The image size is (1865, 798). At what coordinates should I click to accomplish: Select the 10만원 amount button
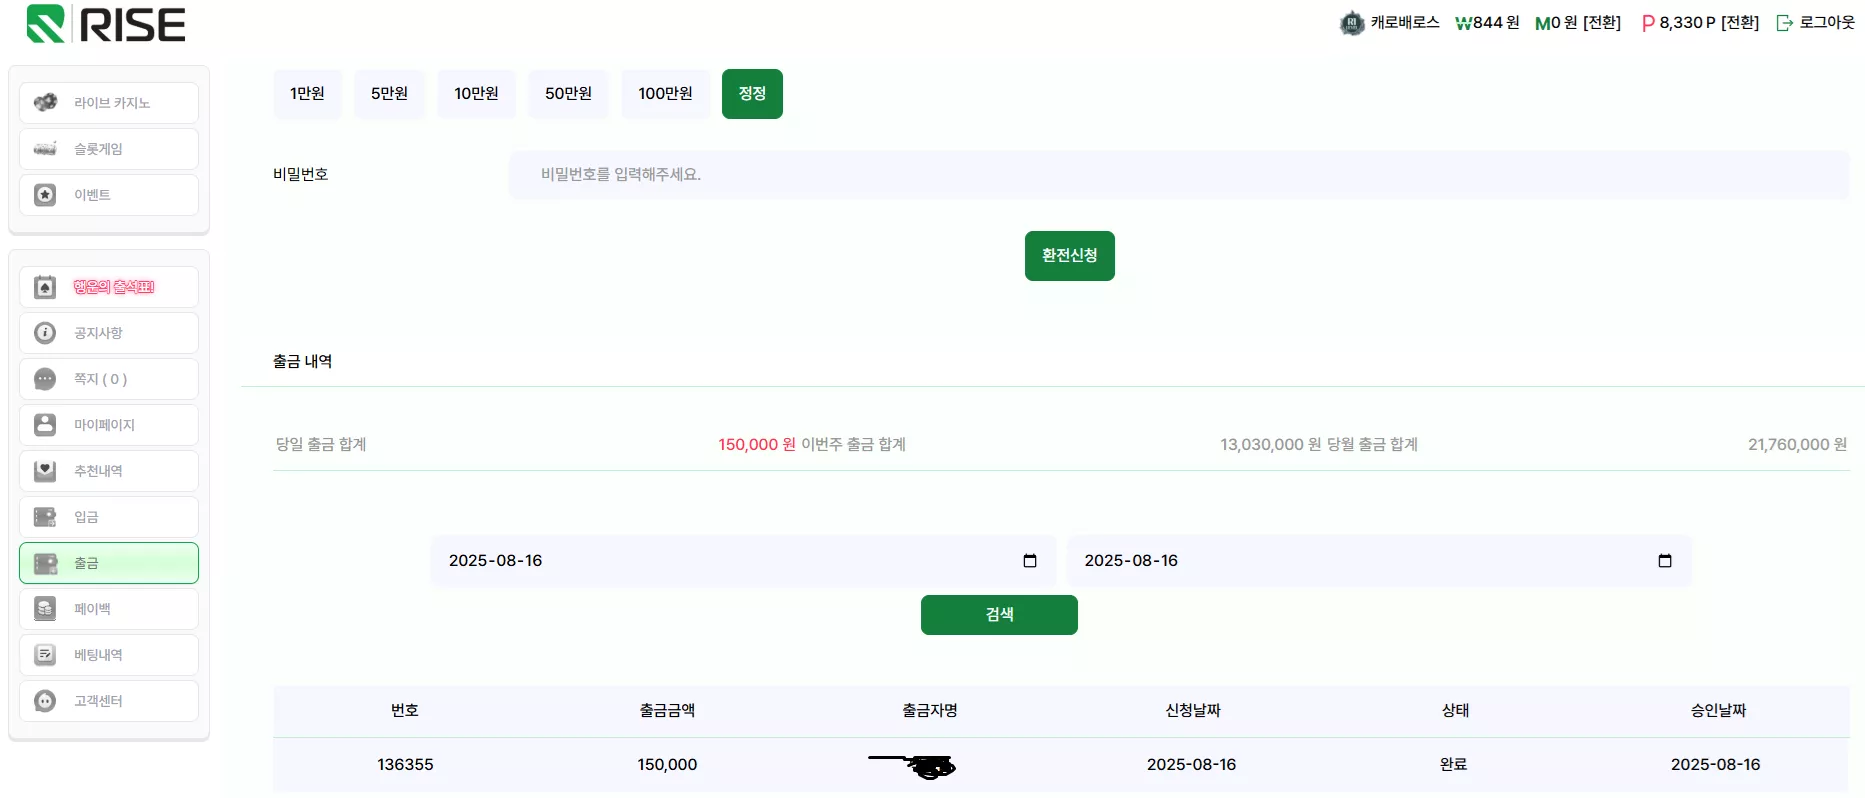476,94
